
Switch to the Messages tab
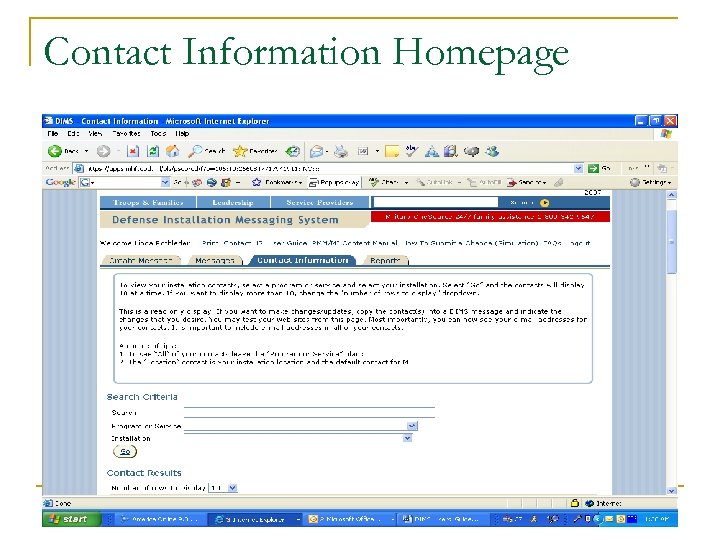[215, 260]
